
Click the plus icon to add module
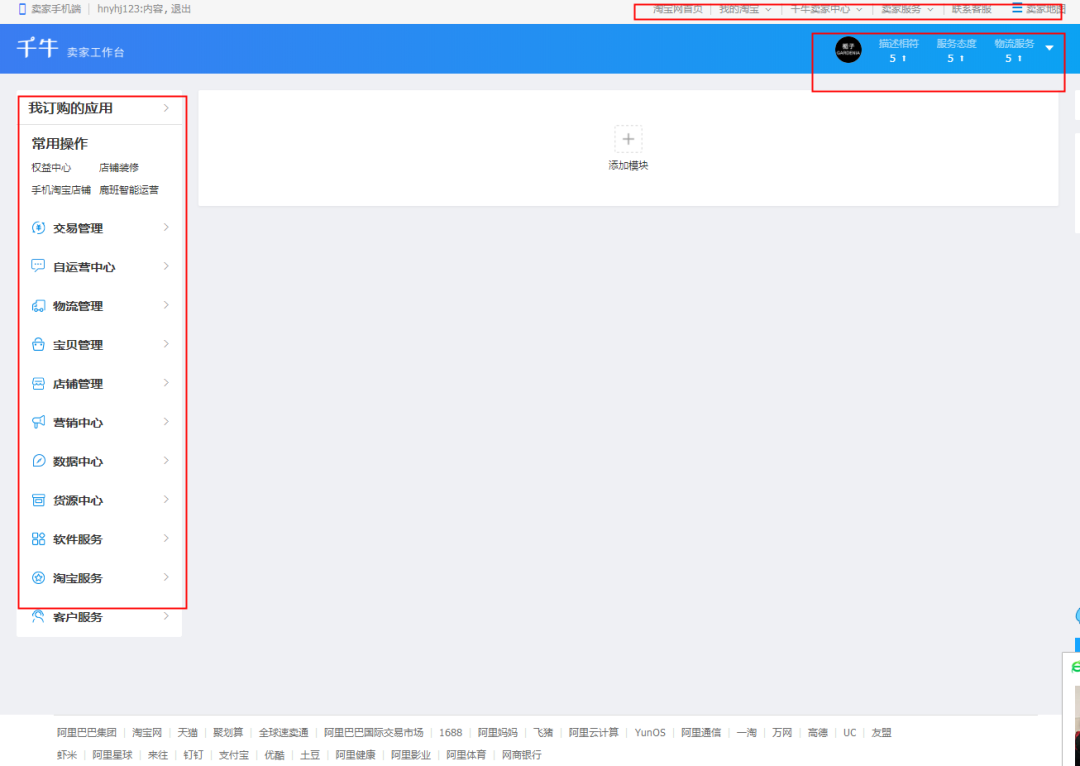tap(628, 139)
